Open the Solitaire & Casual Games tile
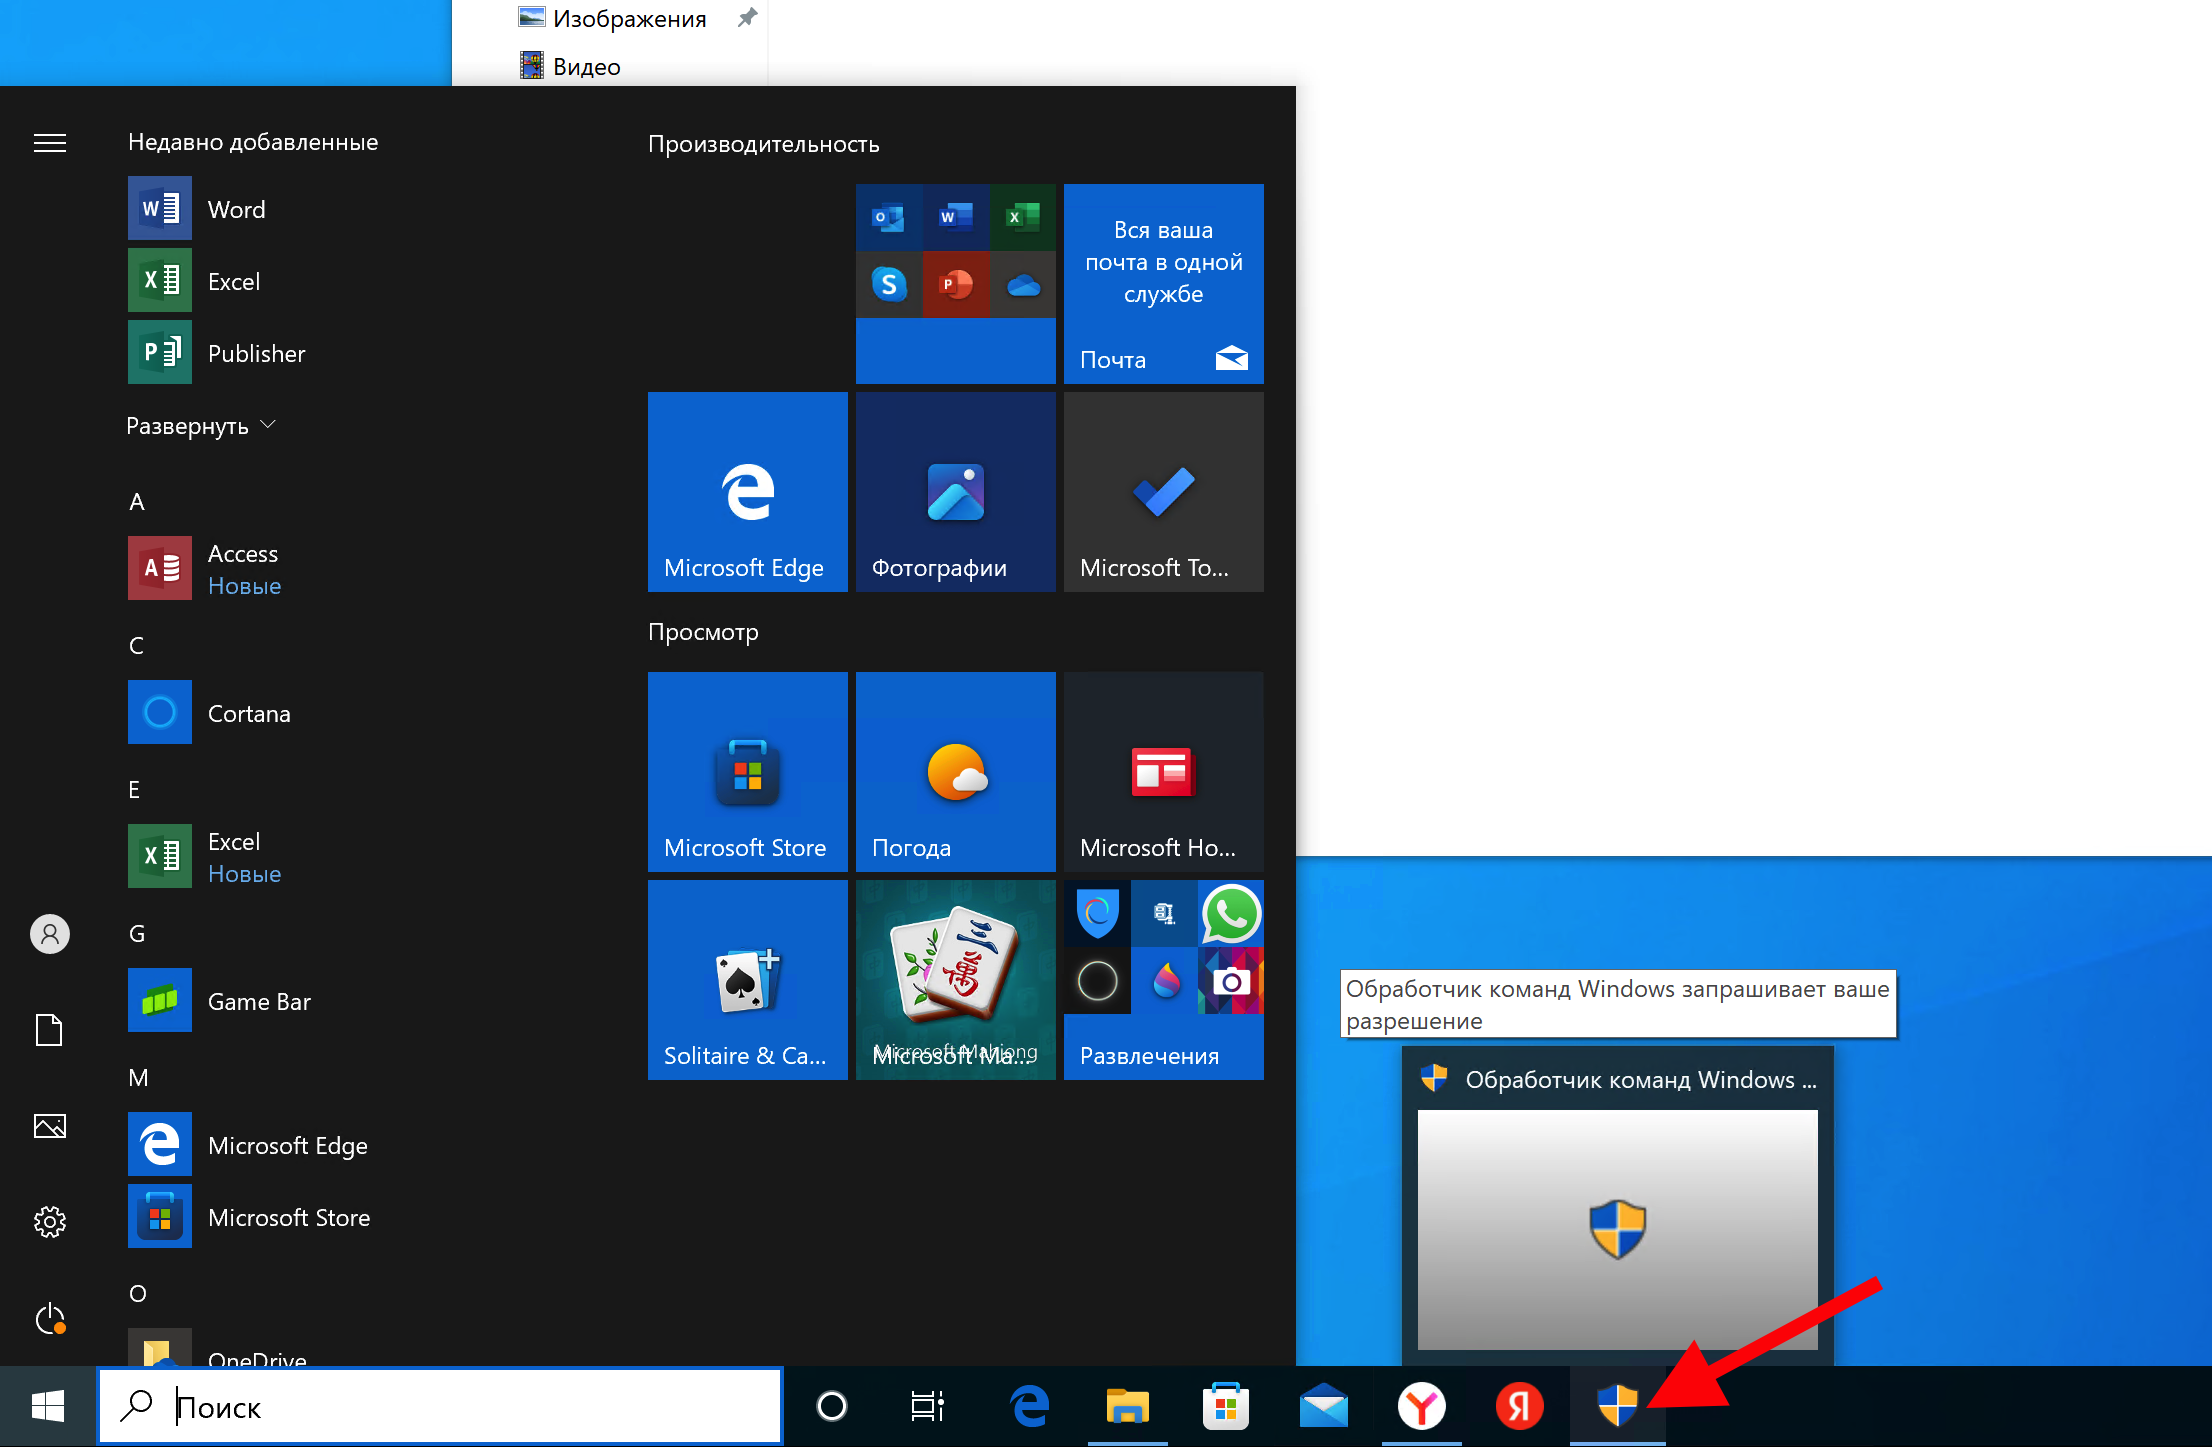Viewport: 2212px width, 1447px height. (x=748, y=980)
